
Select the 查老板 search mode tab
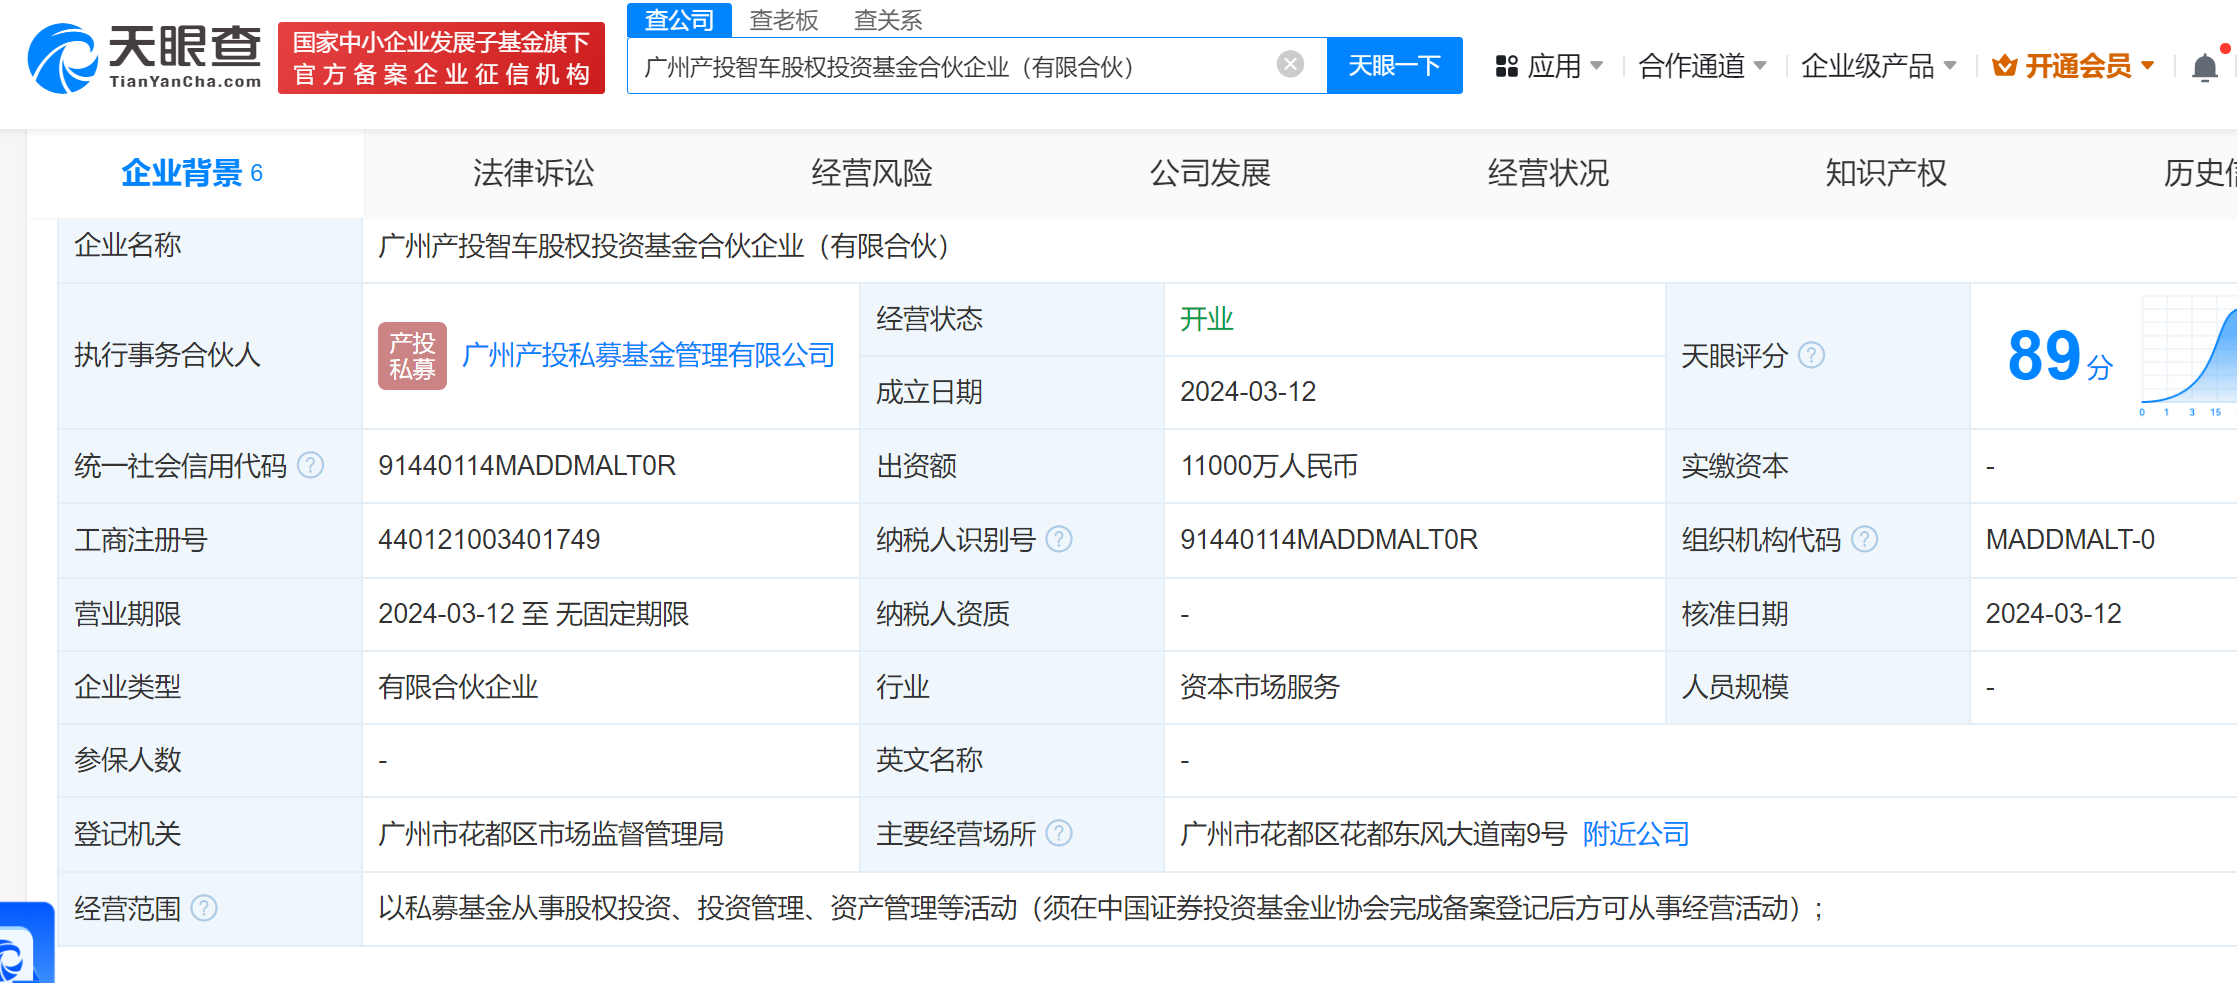point(784,20)
